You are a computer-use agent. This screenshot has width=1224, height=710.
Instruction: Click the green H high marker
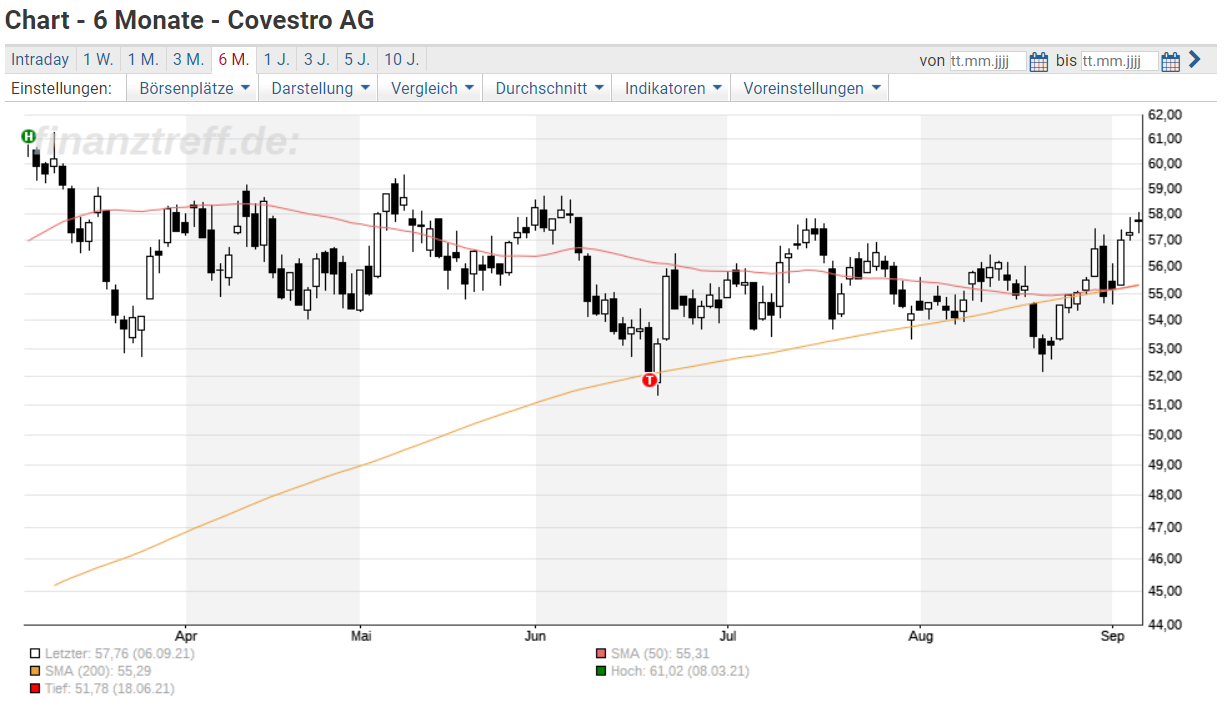point(28,136)
